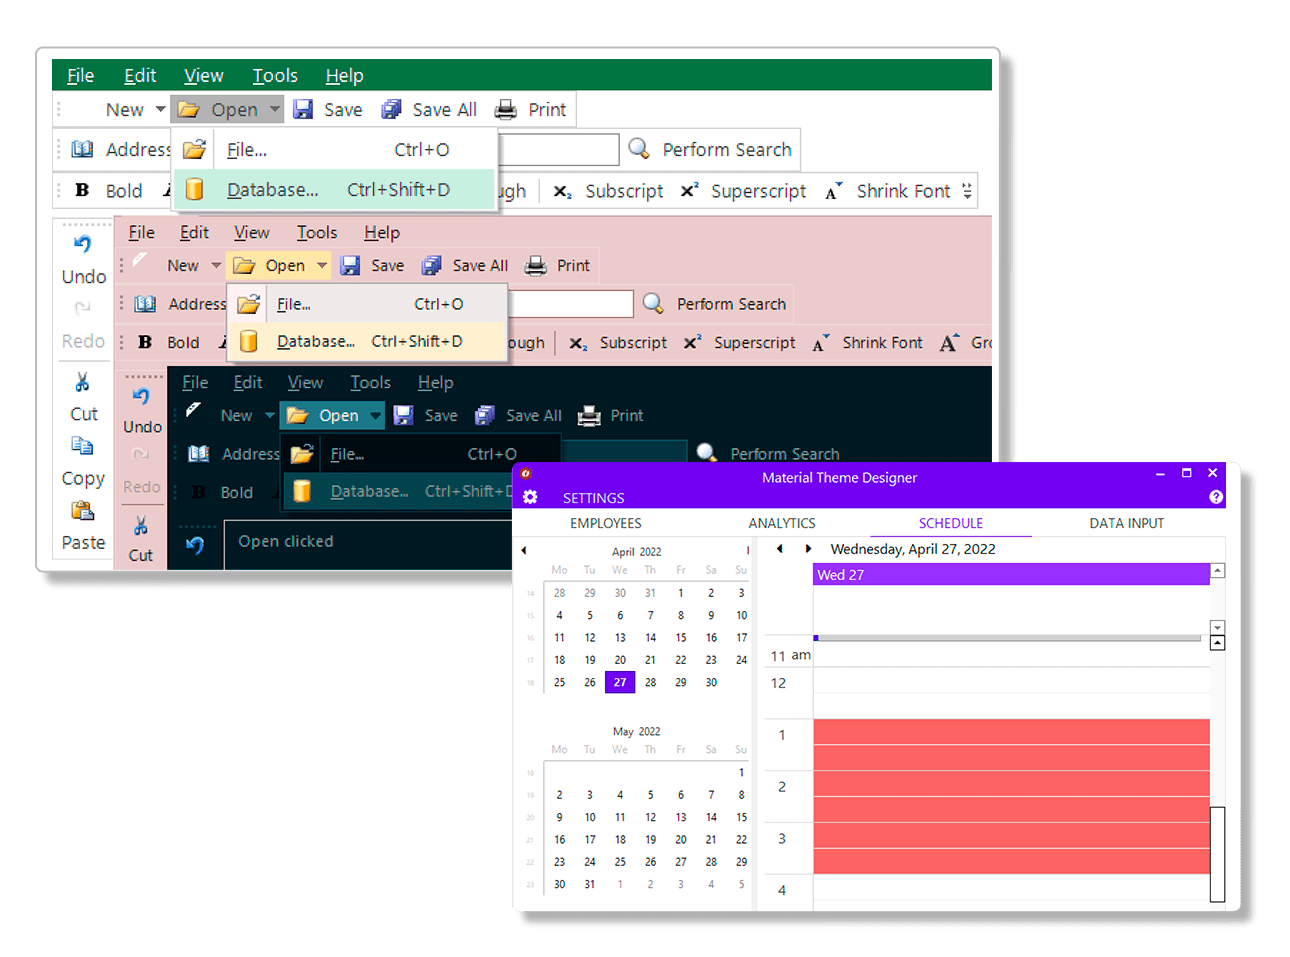Enable Subscript formatting

(608, 190)
